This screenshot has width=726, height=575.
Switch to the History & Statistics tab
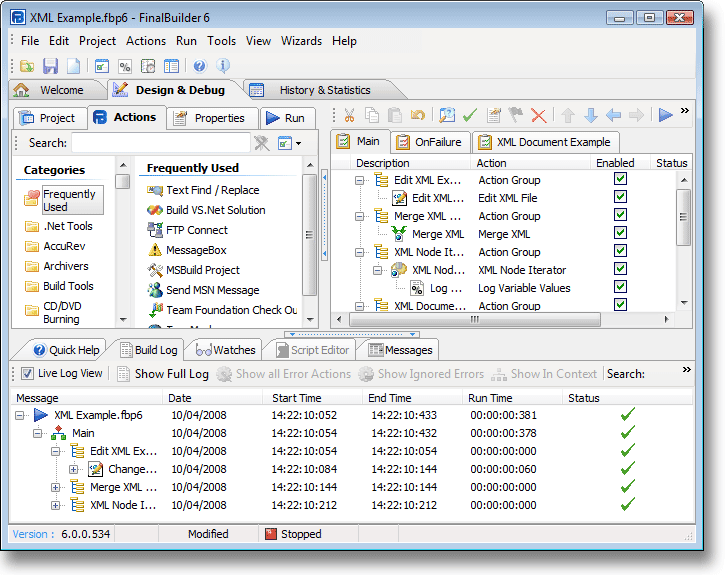[325, 90]
